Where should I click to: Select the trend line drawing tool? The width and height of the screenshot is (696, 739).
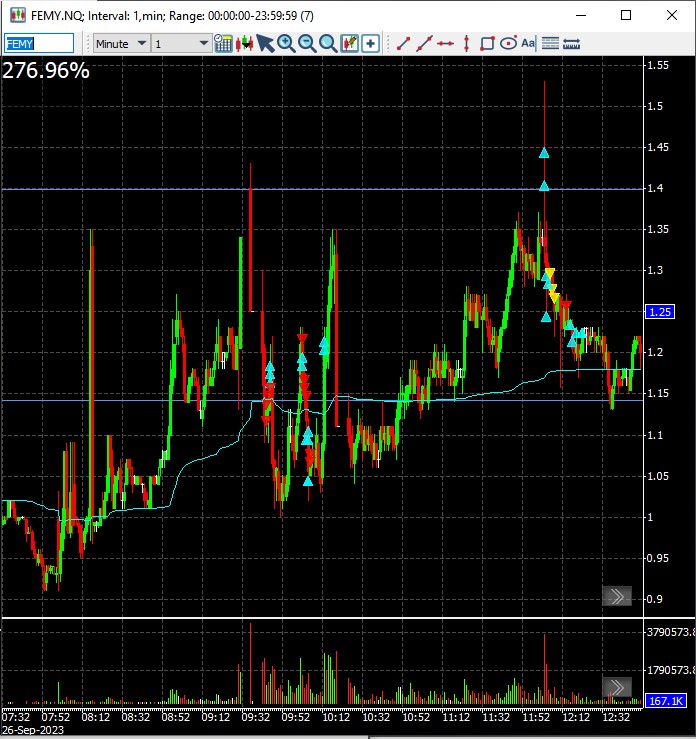click(x=403, y=43)
